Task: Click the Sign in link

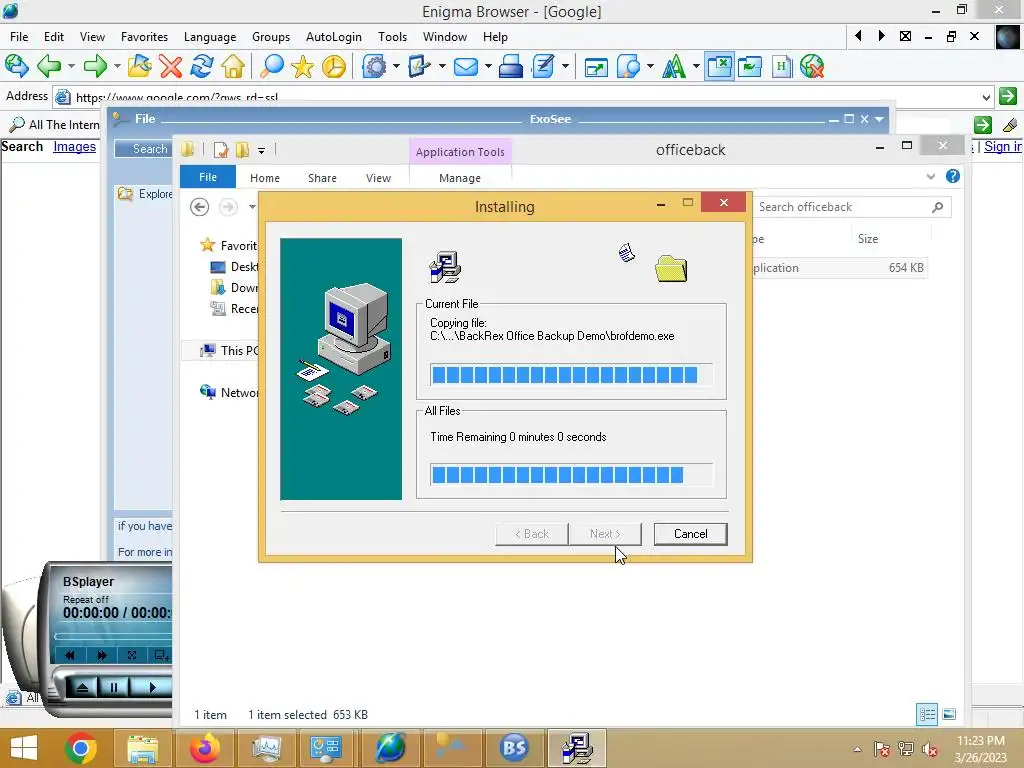Action: pyautogui.click(x=1002, y=147)
